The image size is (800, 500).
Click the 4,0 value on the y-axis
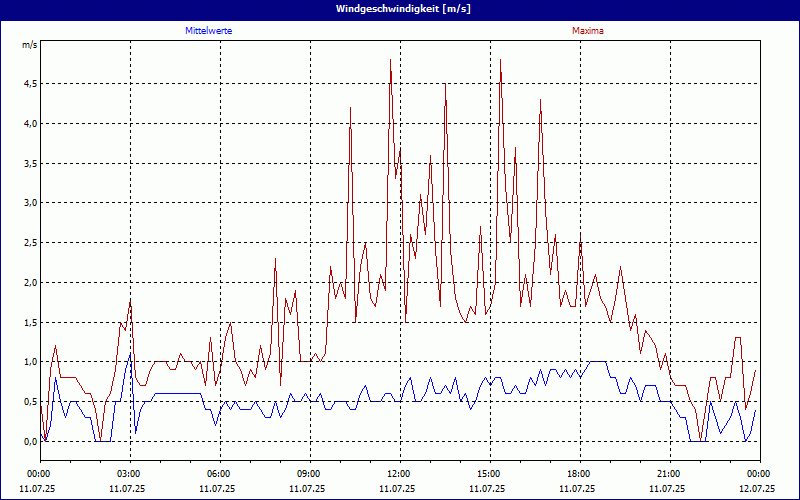[29, 124]
